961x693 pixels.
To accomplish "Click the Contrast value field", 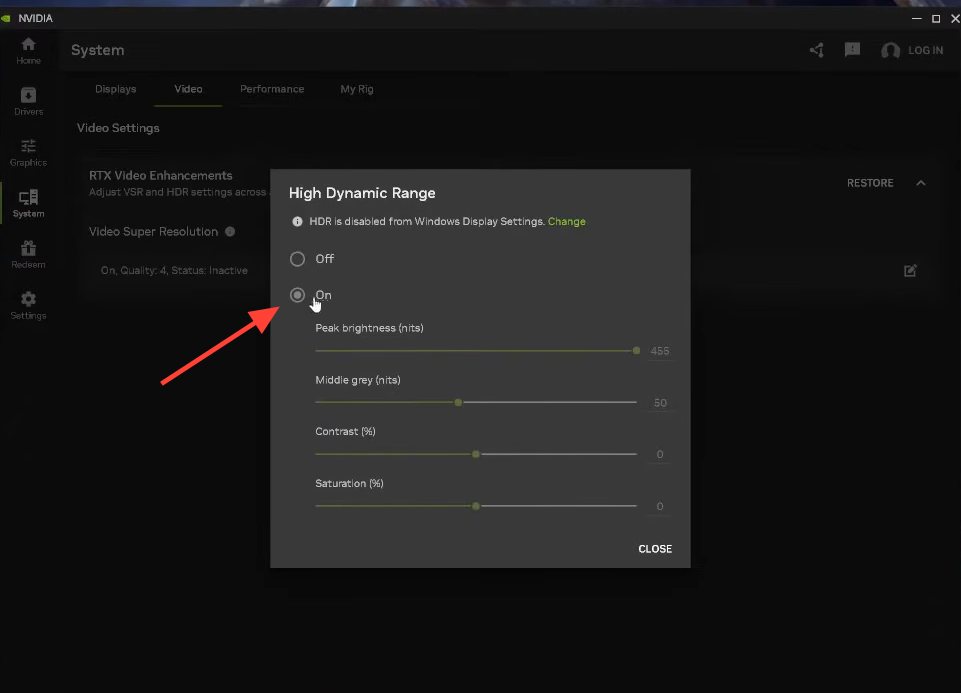I will pos(659,455).
